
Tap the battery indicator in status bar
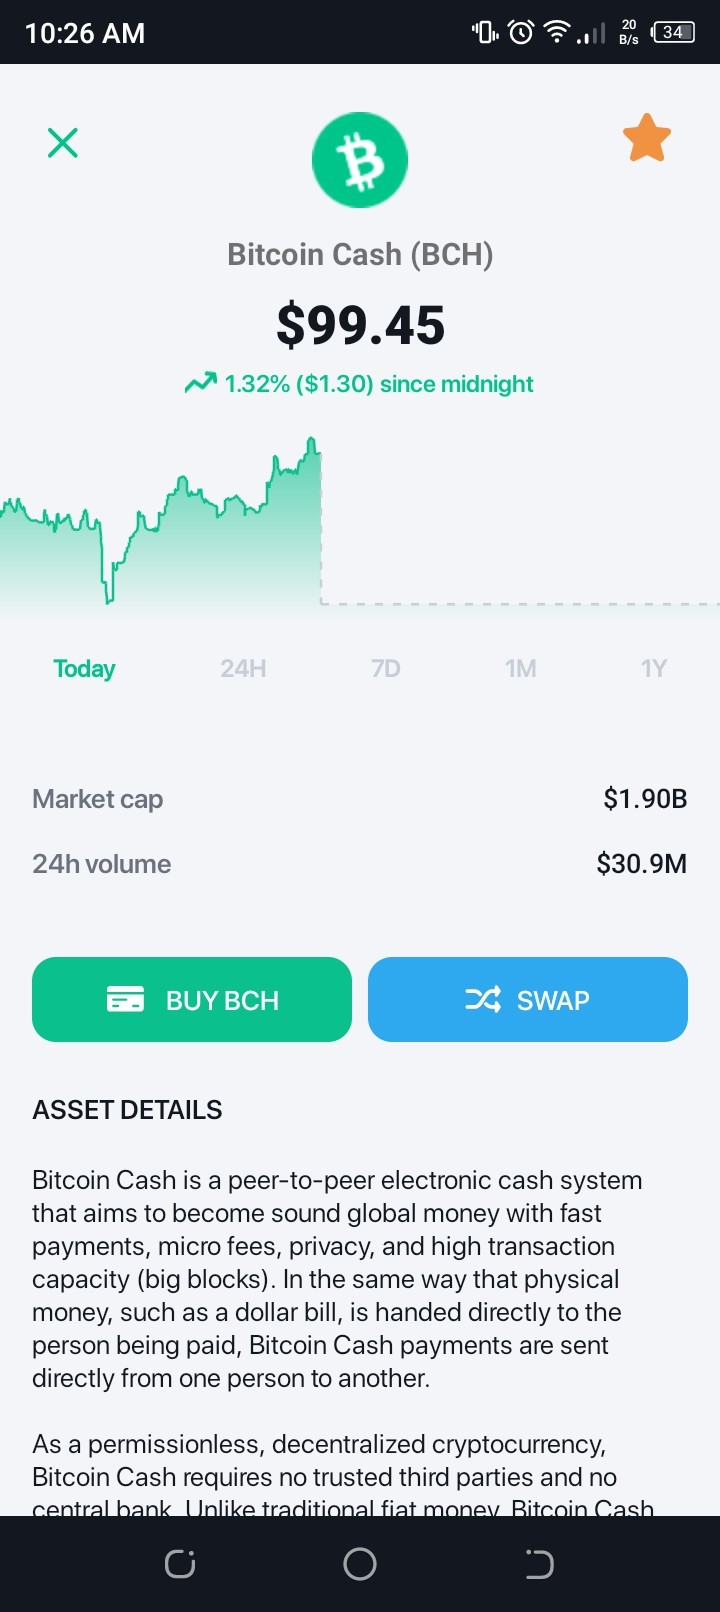pos(673,32)
